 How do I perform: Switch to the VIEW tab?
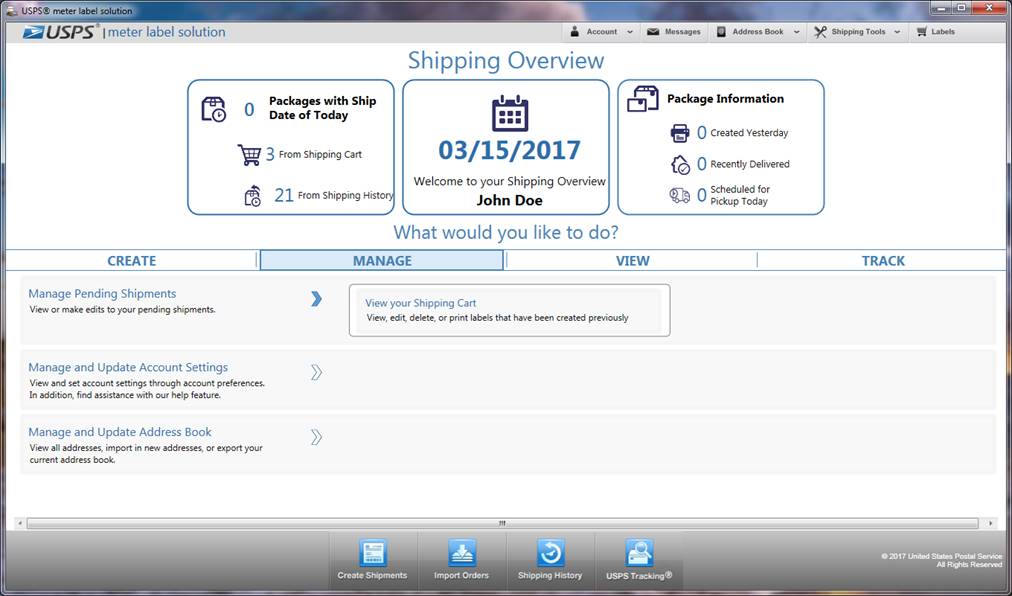pyautogui.click(x=632, y=261)
